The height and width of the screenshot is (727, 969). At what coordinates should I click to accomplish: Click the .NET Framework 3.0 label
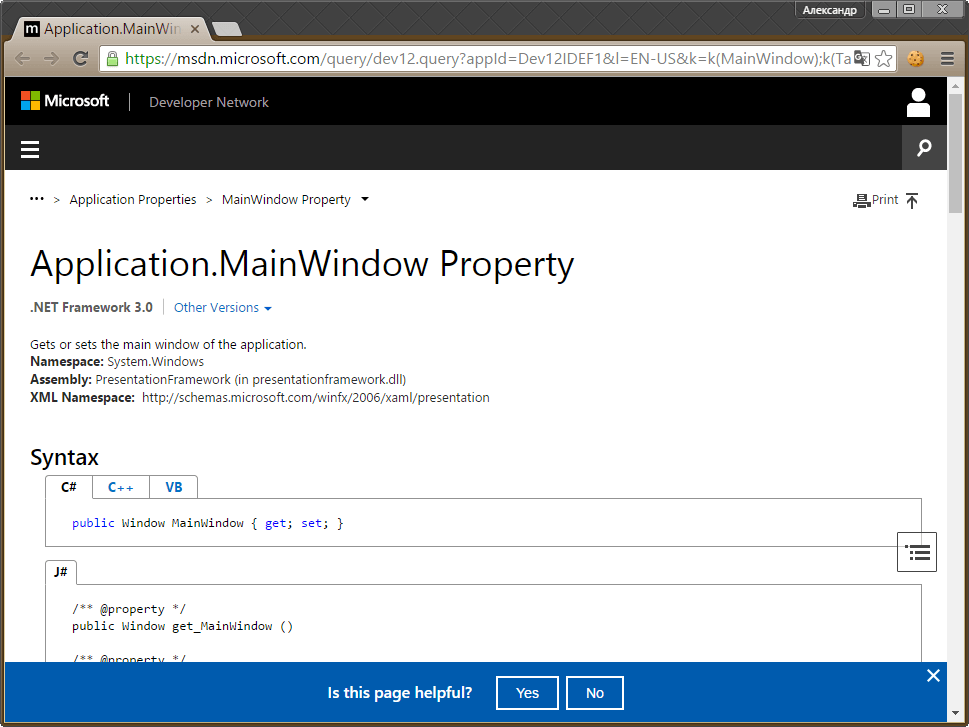pos(91,307)
